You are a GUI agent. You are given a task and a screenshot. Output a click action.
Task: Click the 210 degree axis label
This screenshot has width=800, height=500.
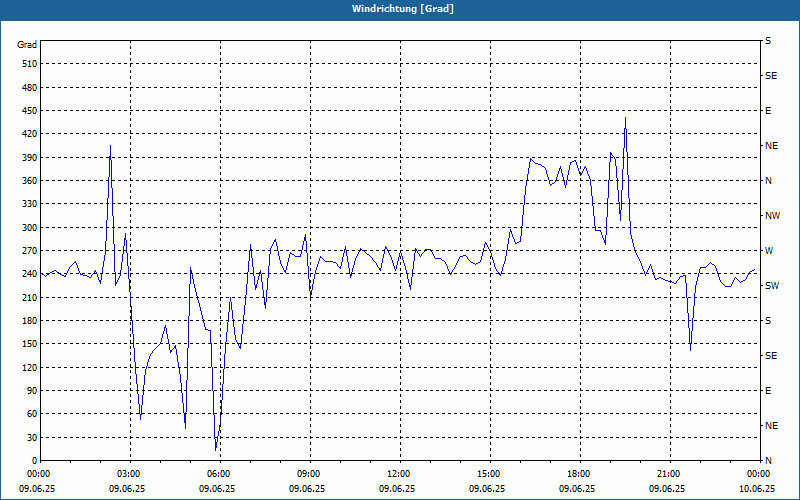pos(30,297)
